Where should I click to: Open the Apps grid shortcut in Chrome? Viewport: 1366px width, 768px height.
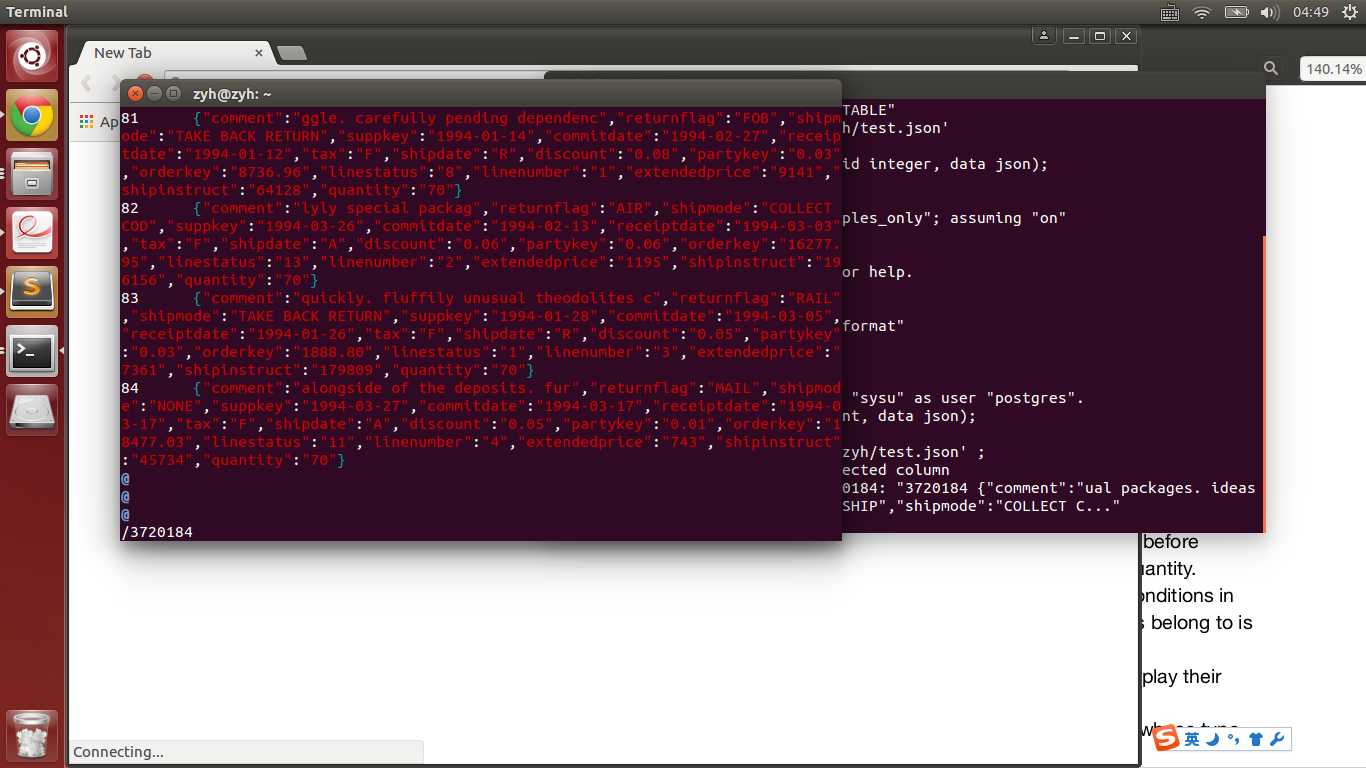point(98,122)
